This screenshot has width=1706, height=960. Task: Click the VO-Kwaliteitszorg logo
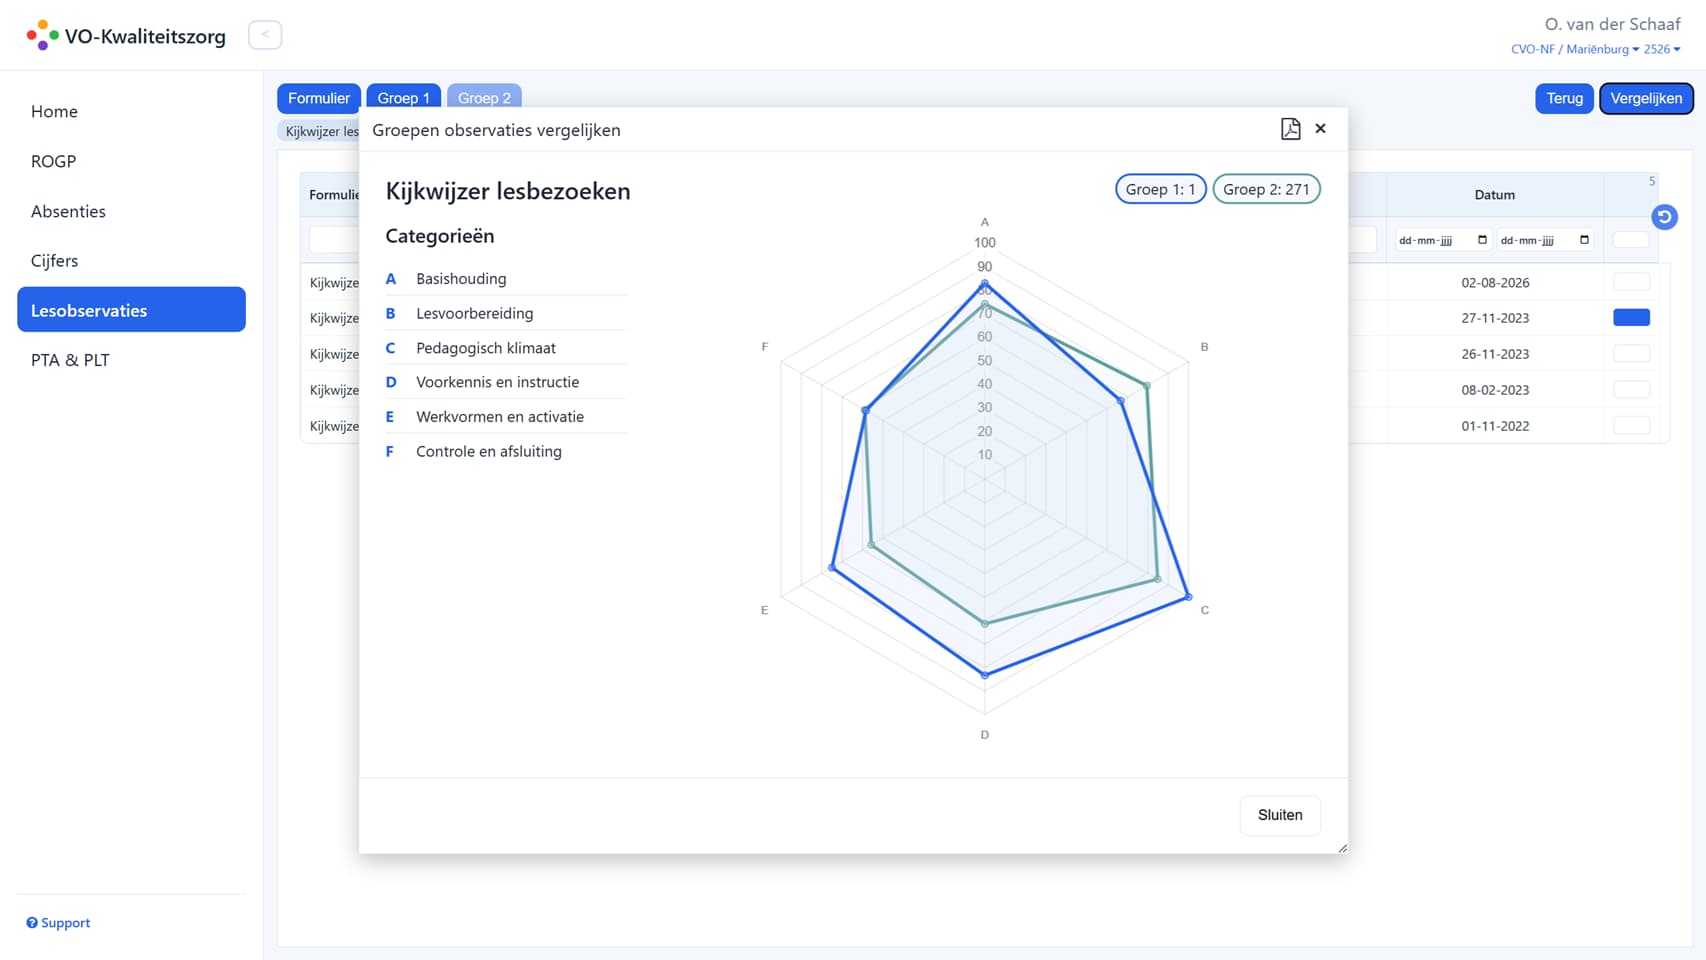tap(126, 36)
